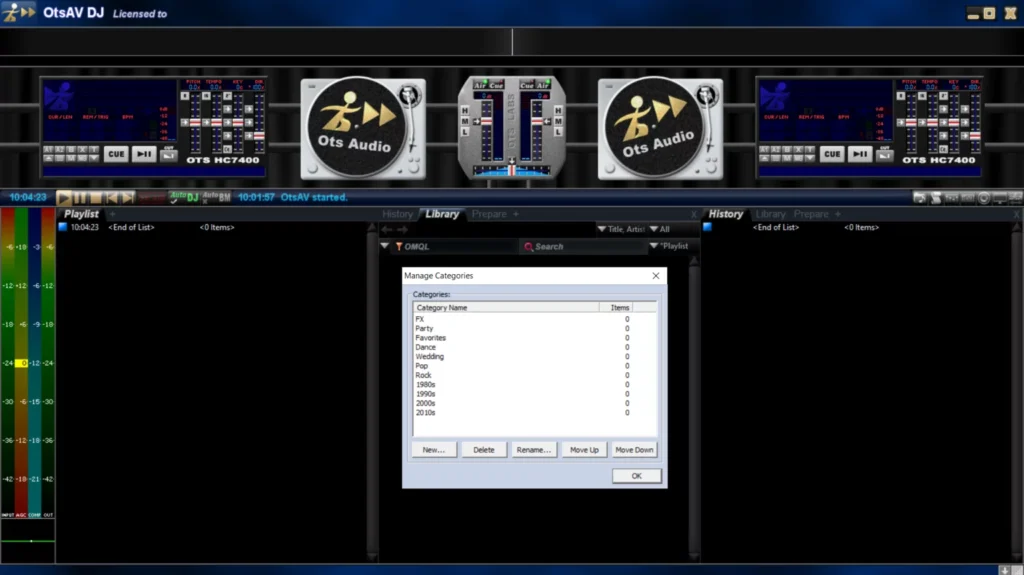The height and width of the screenshot is (575, 1024).
Task: Click into the Library Search field
Action: click(583, 246)
